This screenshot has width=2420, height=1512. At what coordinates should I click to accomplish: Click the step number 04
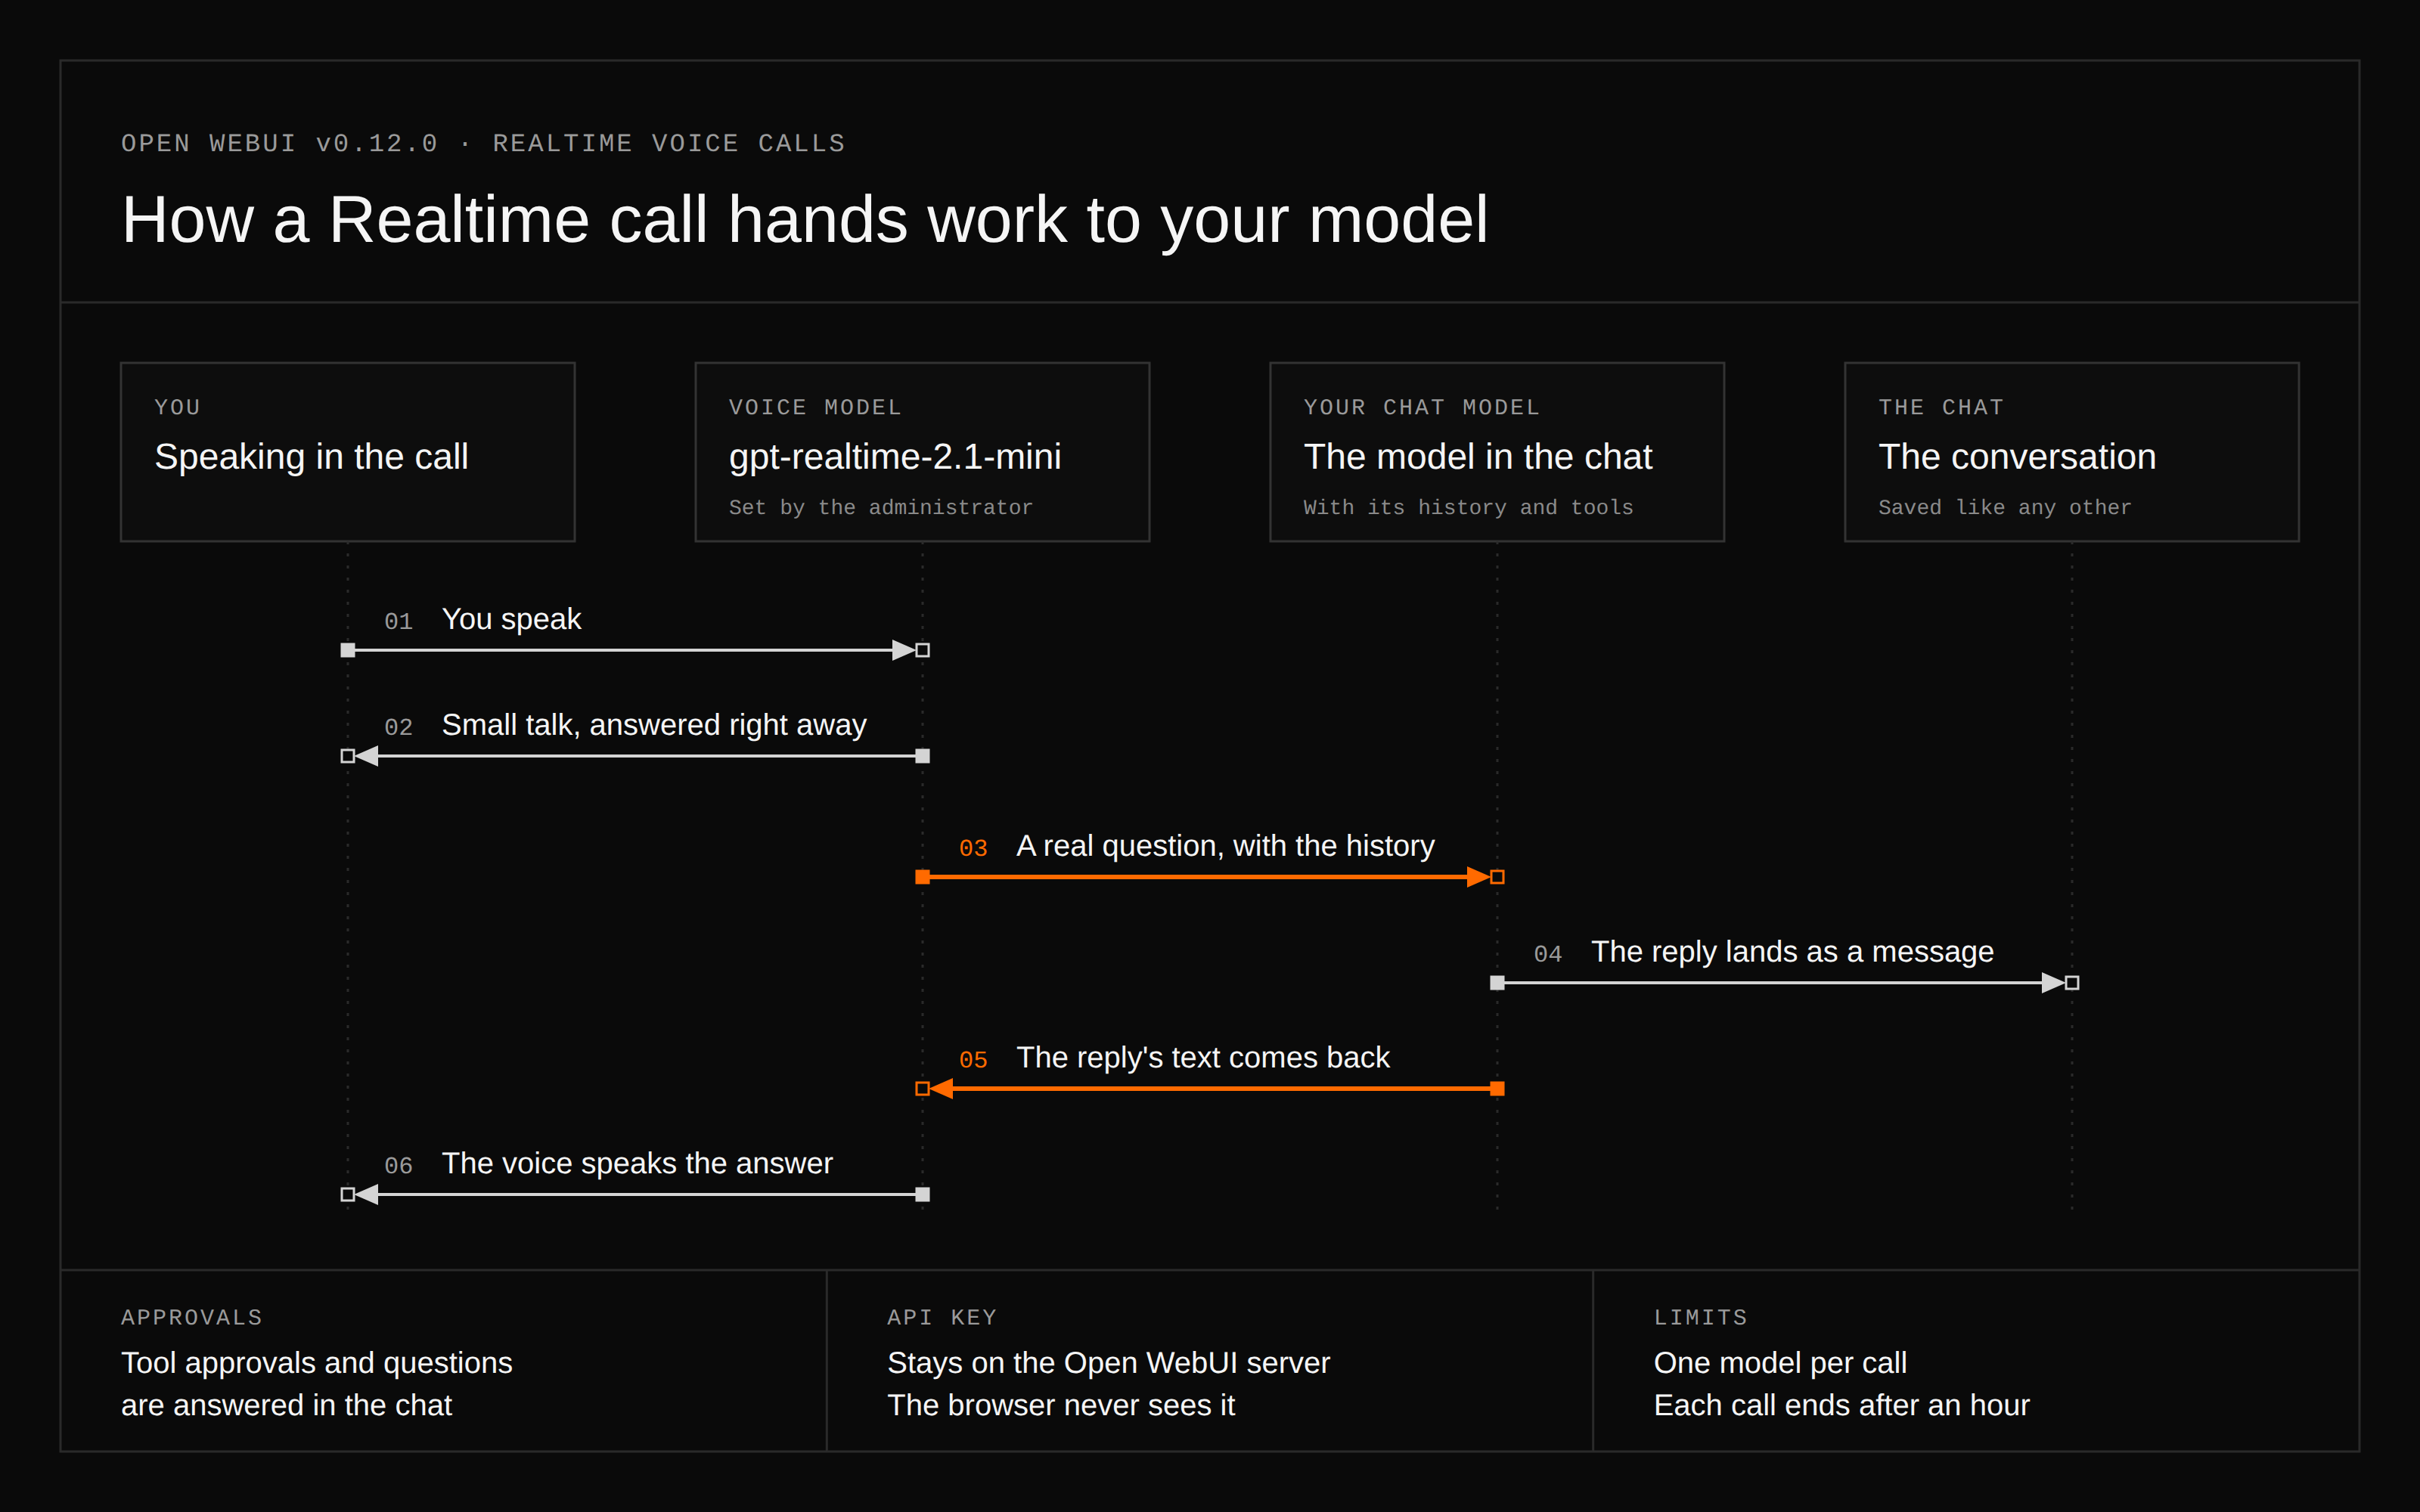pyautogui.click(x=1548, y=955)
